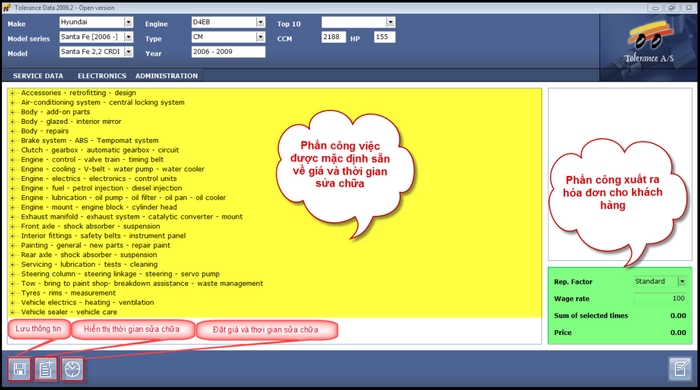
Task: Restore the Tolerance Data window size
Action: [671, 8]
